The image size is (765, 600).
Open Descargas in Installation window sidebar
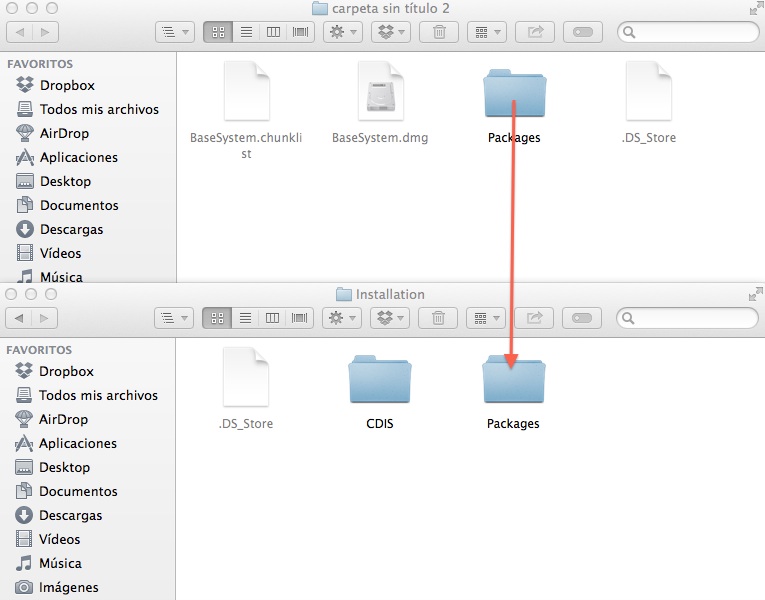58,515
